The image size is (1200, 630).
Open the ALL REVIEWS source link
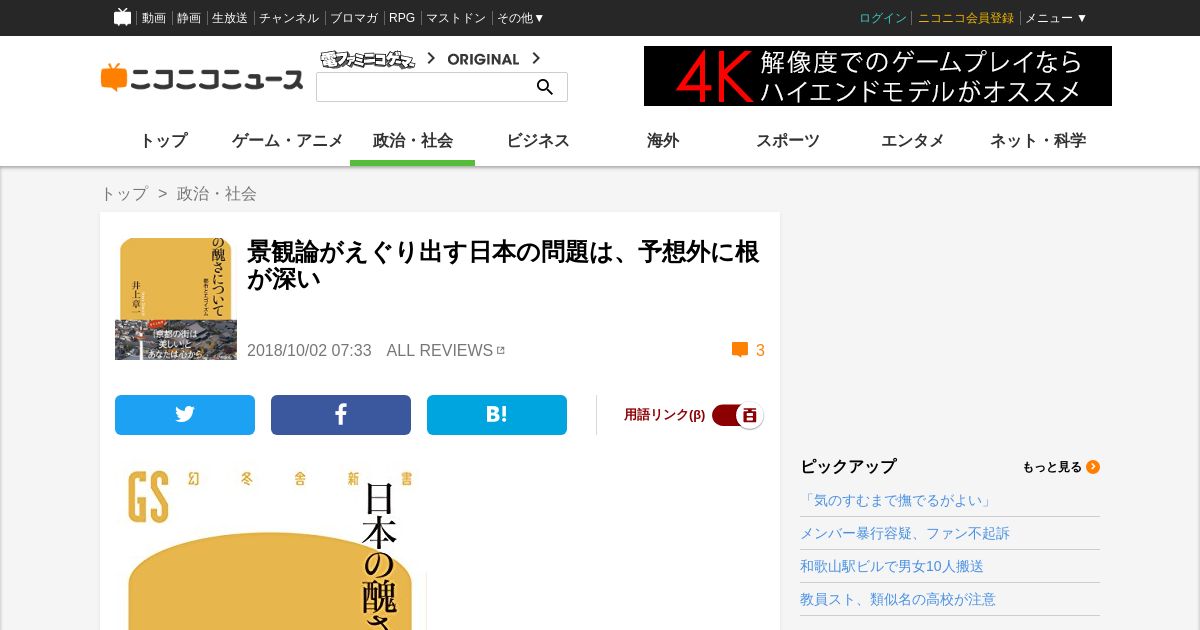pos(440,350)
